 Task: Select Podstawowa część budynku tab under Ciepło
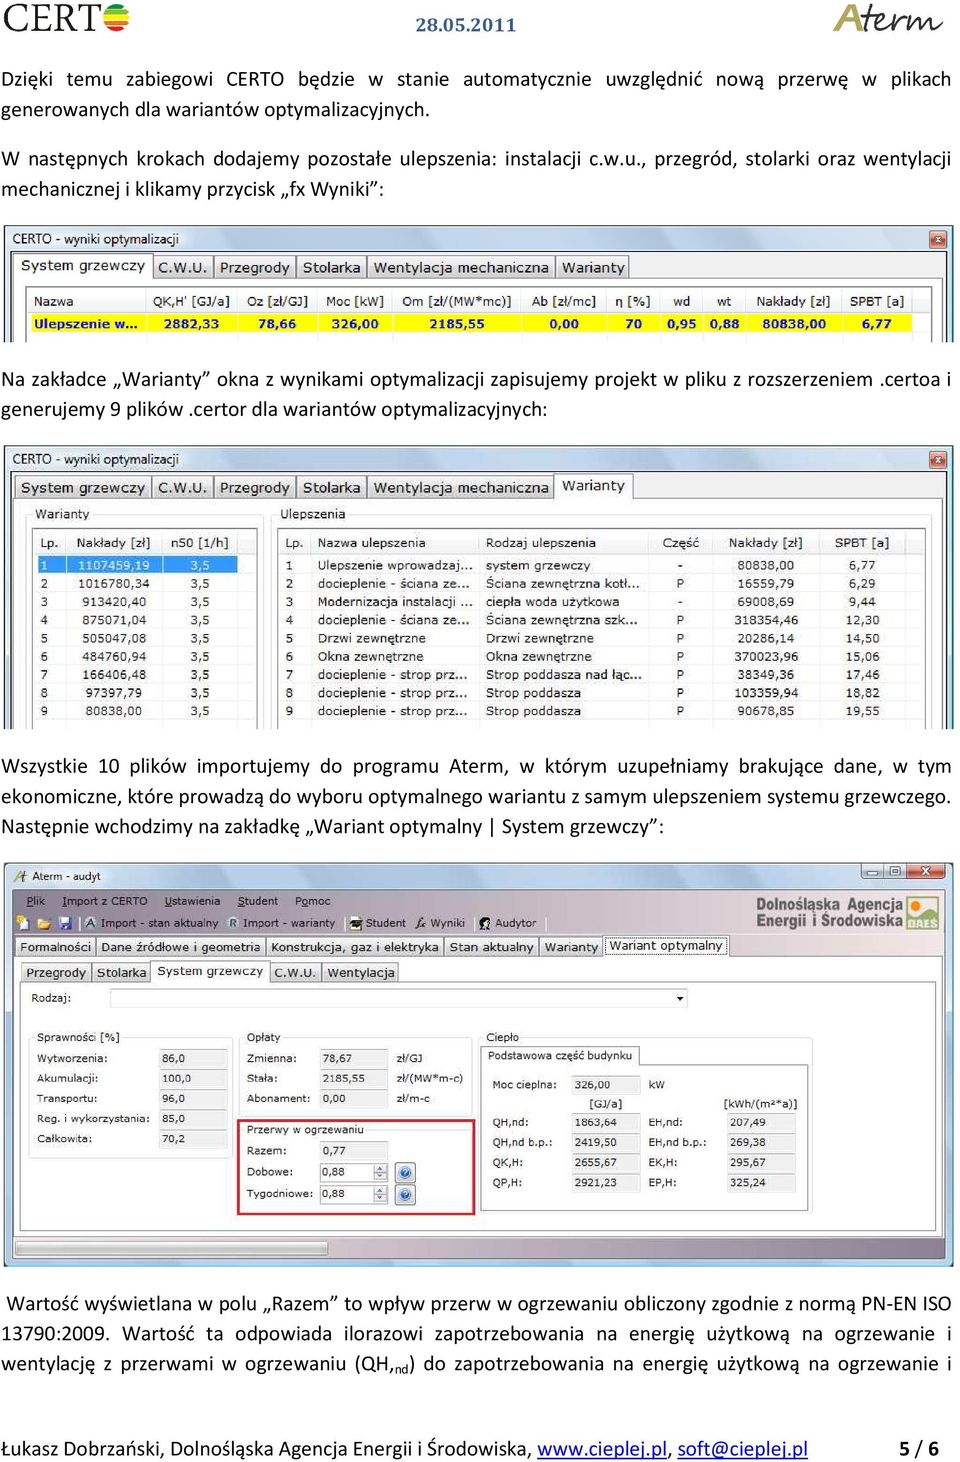(560, 1056)
